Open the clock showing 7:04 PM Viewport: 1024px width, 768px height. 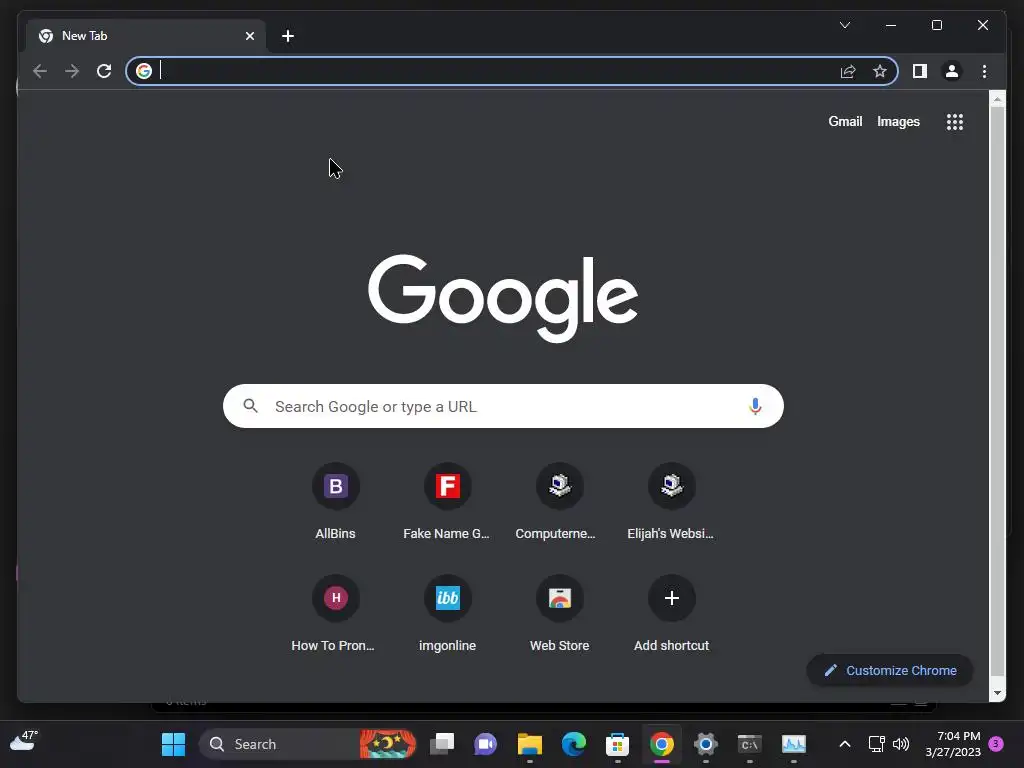click(953, 744)
